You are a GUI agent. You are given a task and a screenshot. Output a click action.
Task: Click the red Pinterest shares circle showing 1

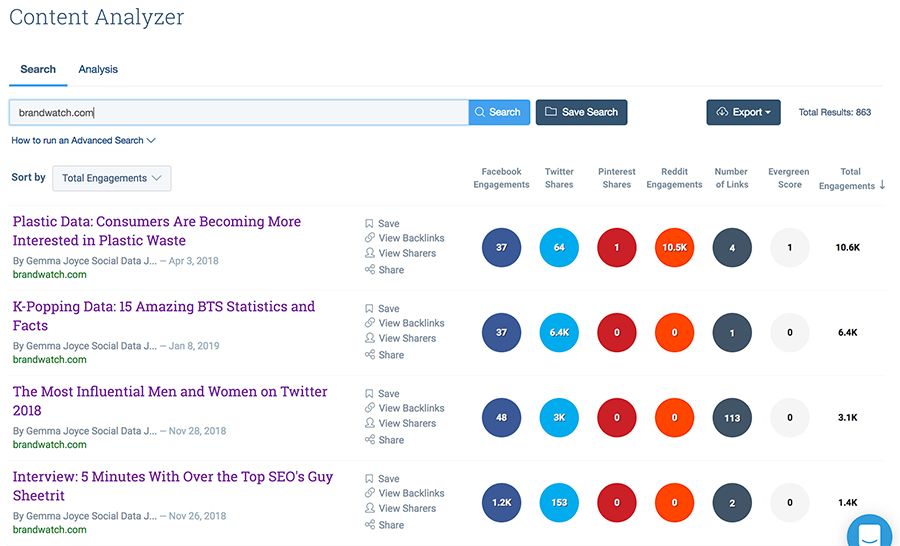617,248
